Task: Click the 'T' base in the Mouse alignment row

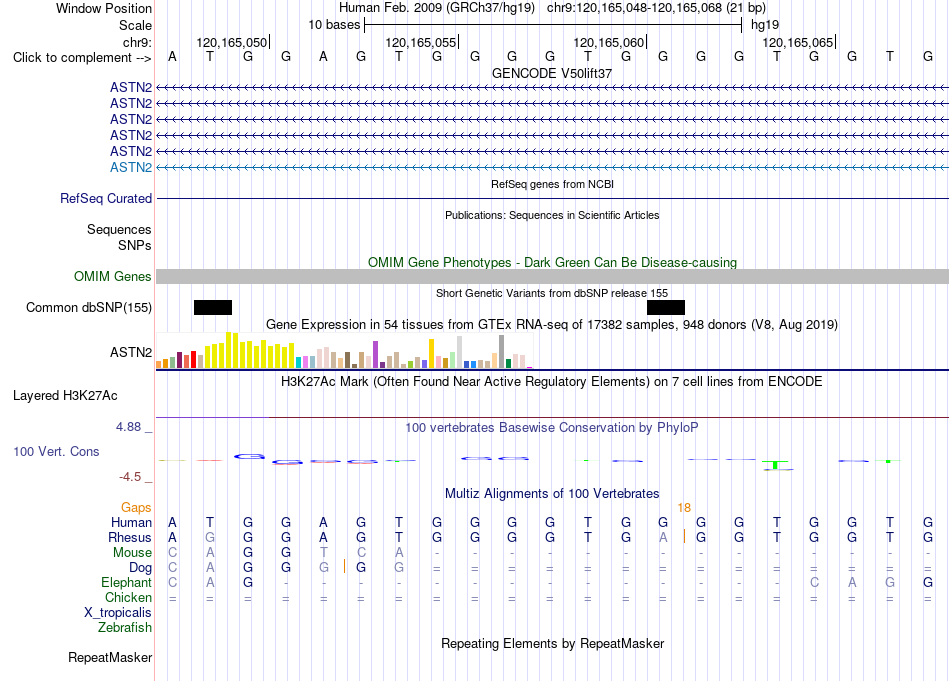Action: [x=324, y=553]
